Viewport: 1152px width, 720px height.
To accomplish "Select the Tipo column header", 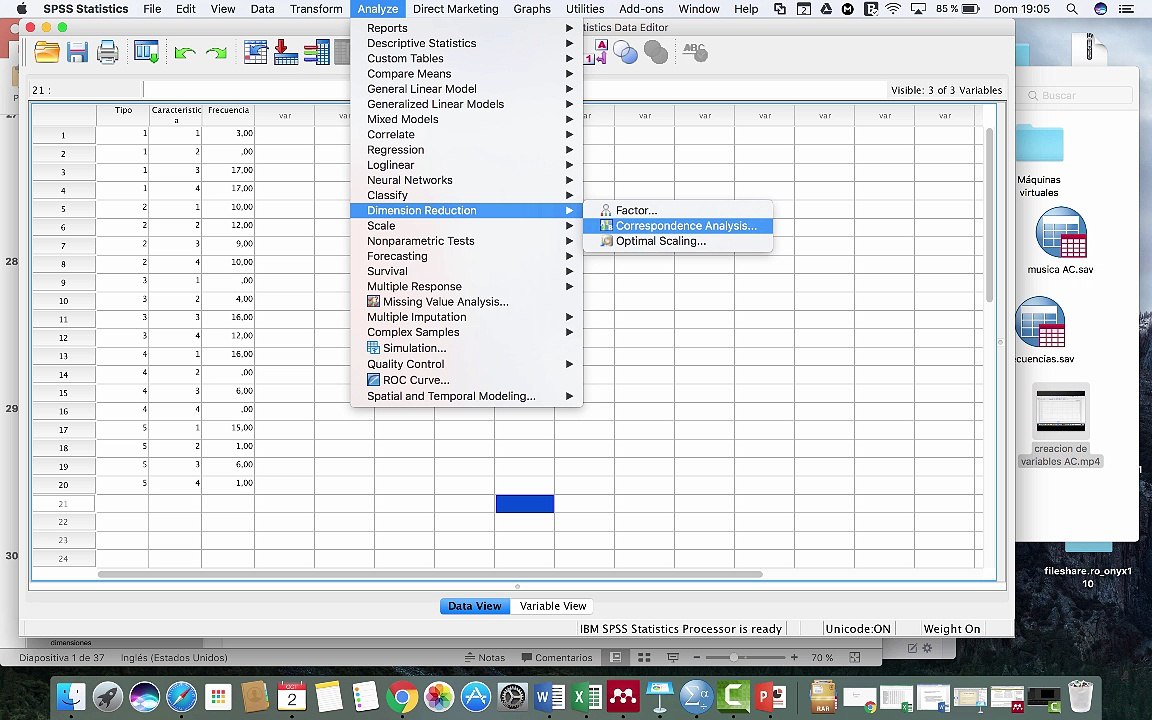I will (x=123, y=115).
